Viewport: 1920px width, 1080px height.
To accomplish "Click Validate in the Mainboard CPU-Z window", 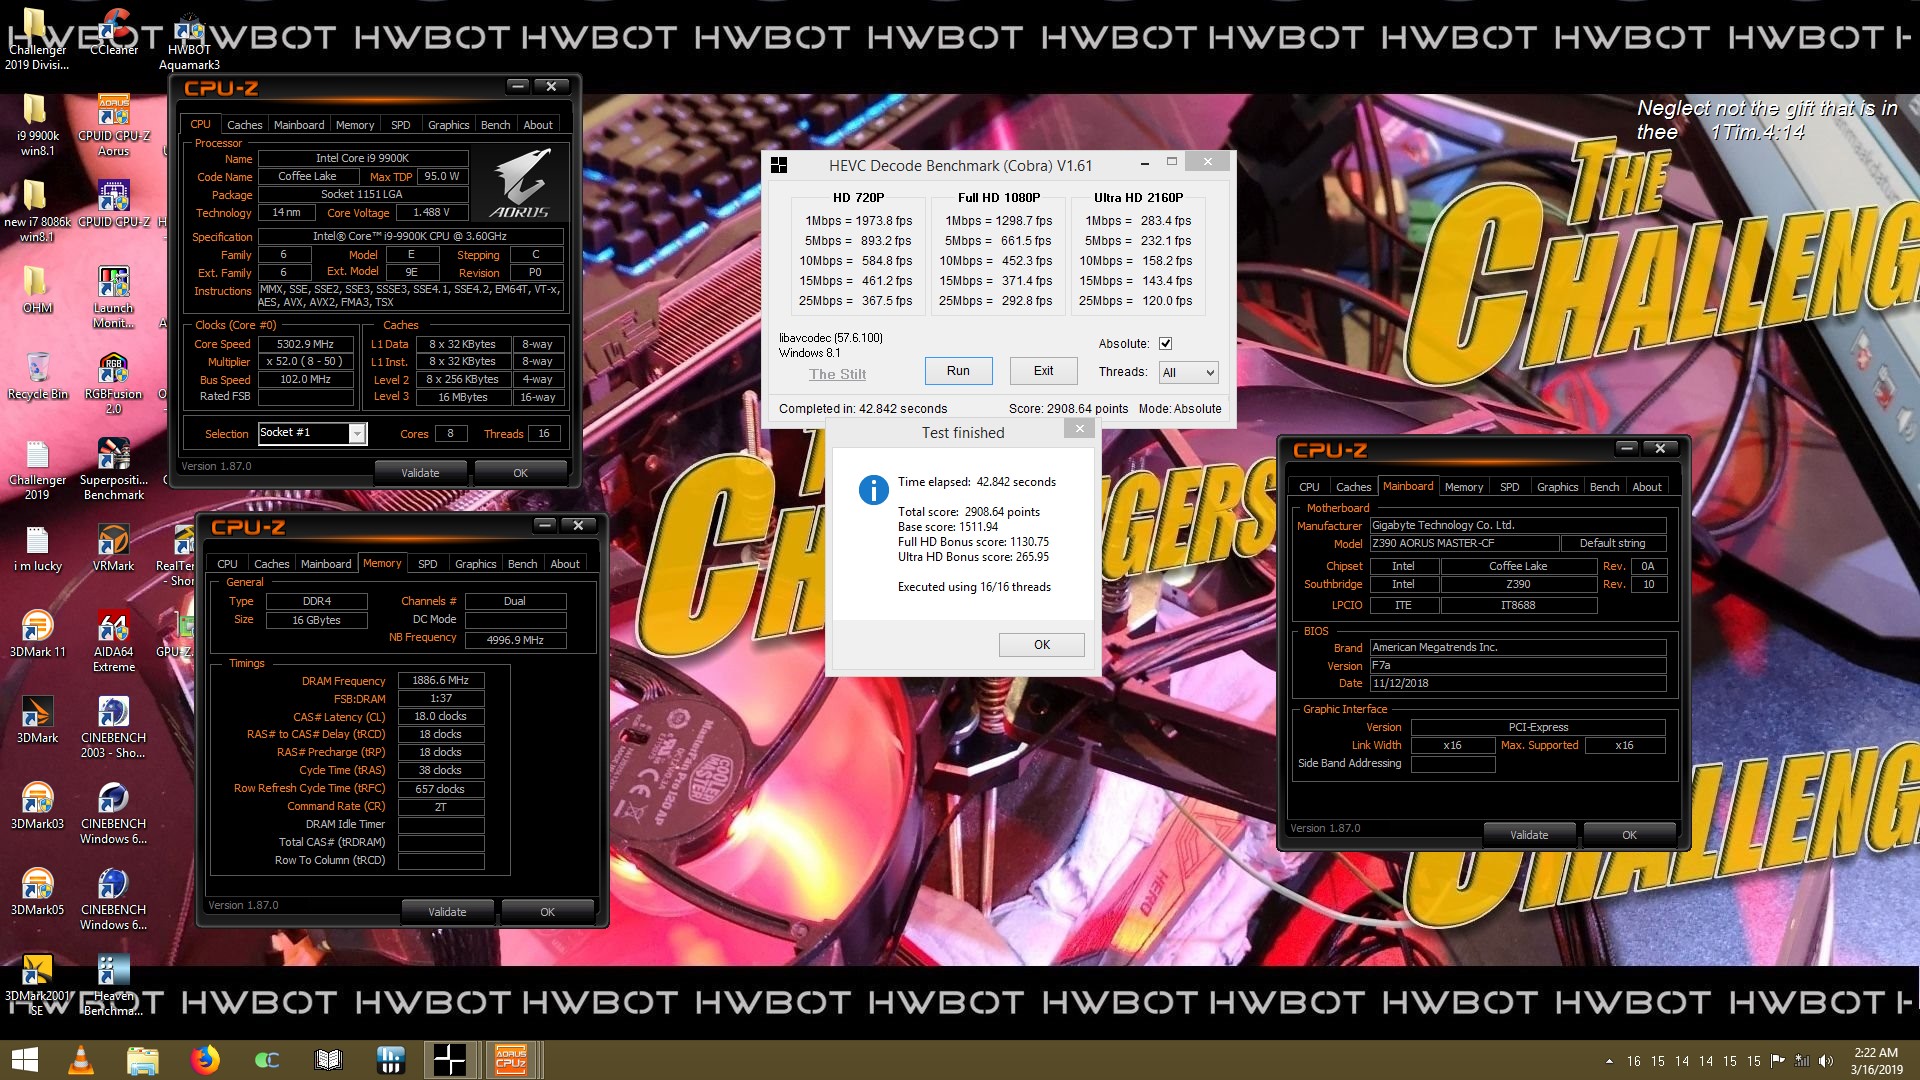I will click(1529, 835).
